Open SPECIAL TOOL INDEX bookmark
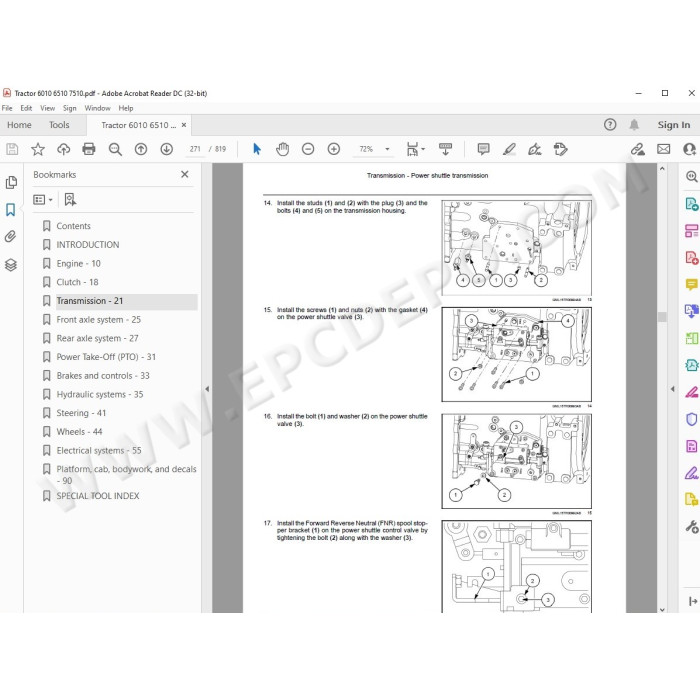This screenshot has height=700, width=700. pyautogui.click(x=98, y=496)
